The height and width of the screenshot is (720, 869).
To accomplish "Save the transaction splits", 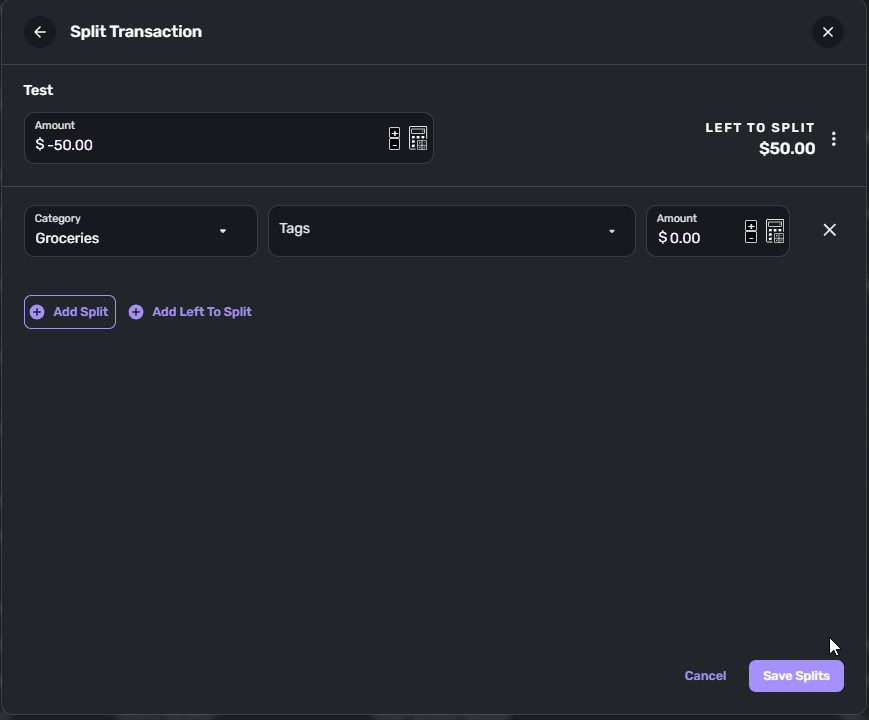I will (x=796, y=675).
